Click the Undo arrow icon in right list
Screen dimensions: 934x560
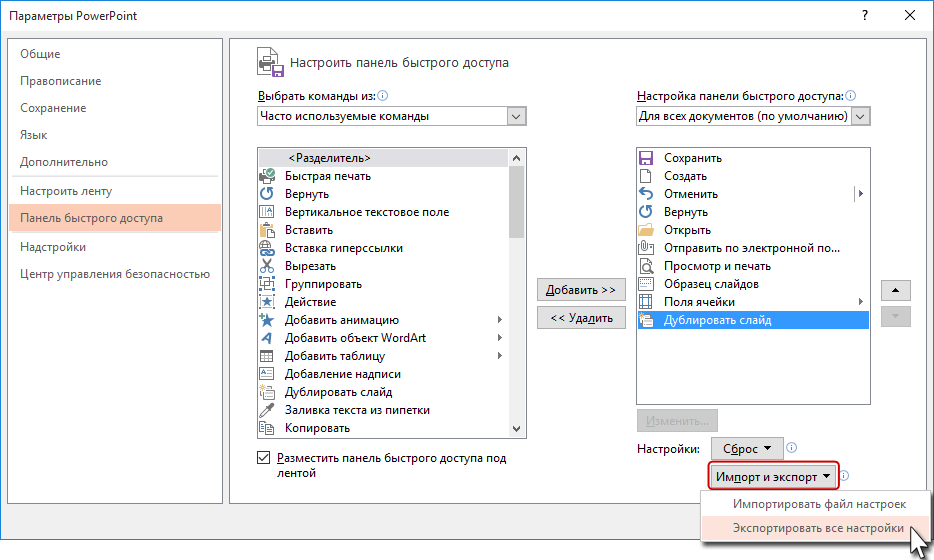click(x=646, y=194)
